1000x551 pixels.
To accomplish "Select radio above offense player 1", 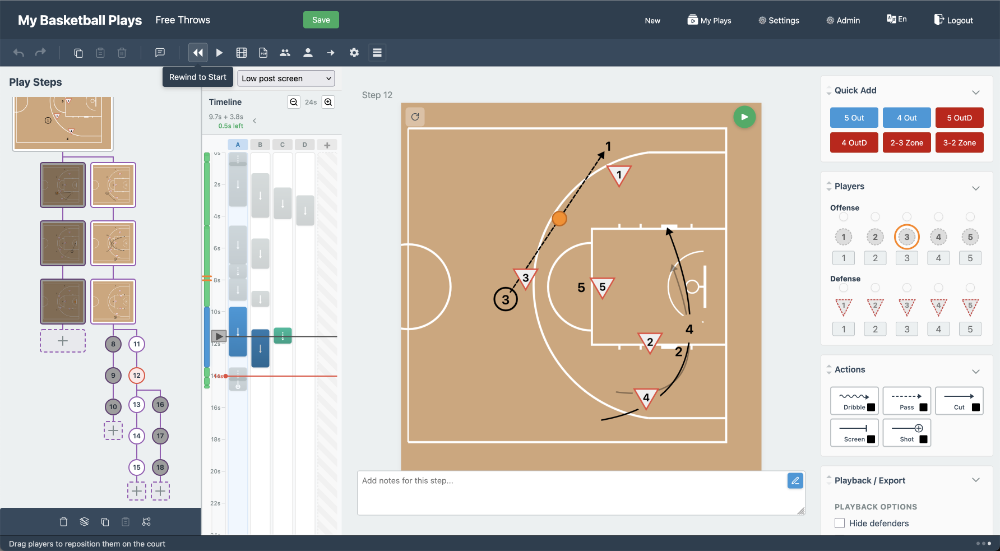I will tap(844, 217).
